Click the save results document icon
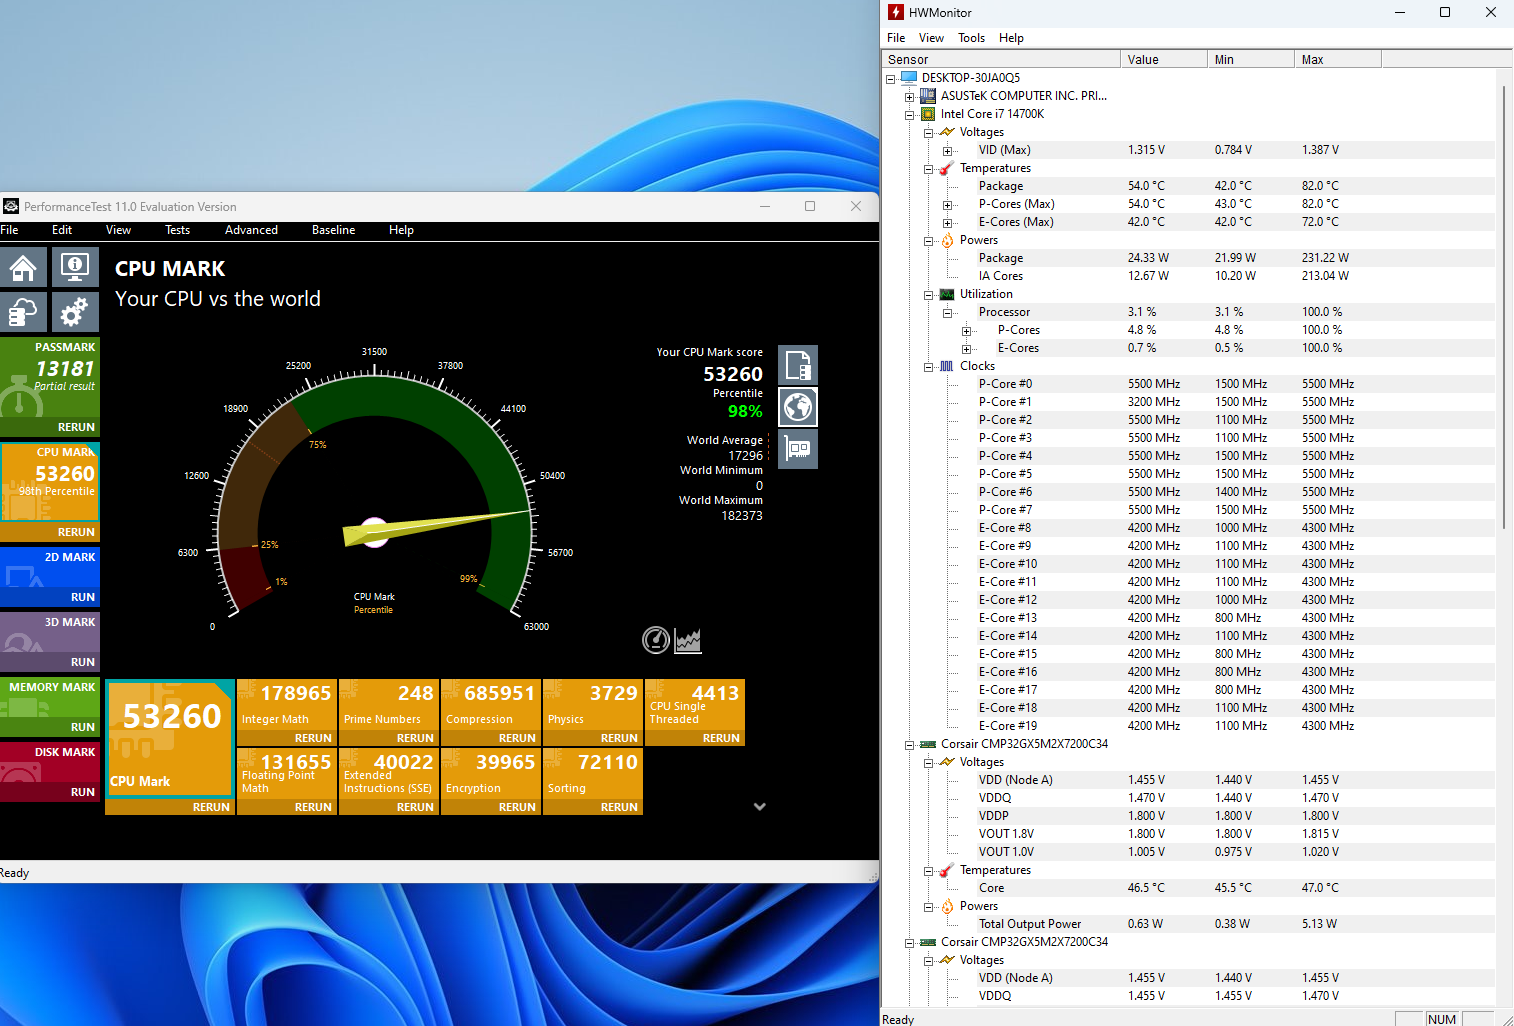This screenshot has width=1514, height=1026. pyautogui.click(x=798, y=365)
